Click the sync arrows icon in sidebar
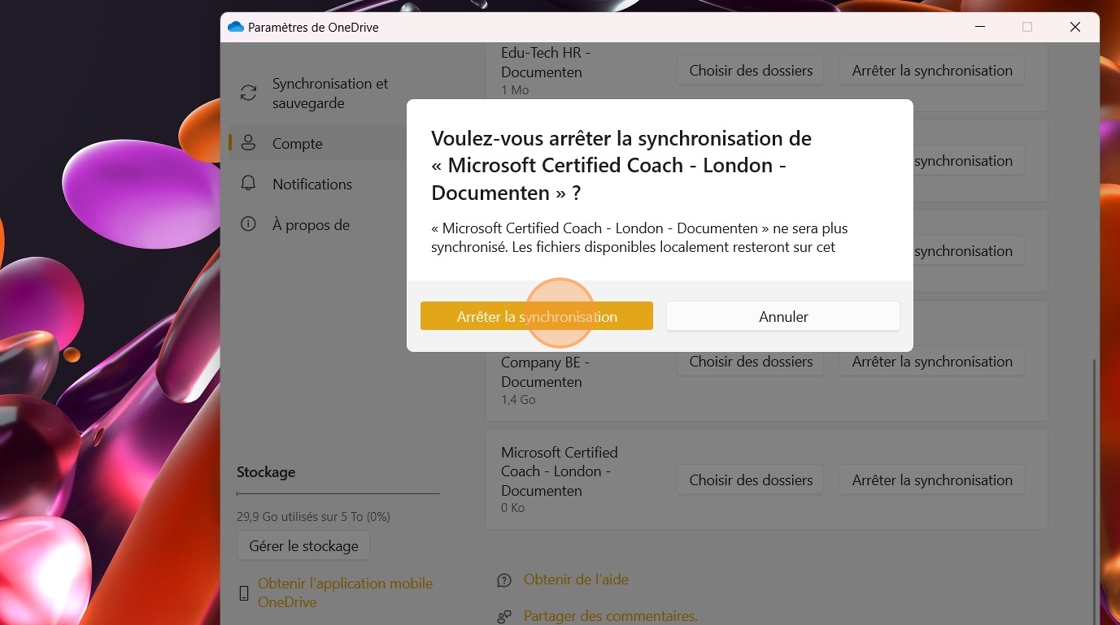Screen dimensions: 1120x625 click(248, 93)
